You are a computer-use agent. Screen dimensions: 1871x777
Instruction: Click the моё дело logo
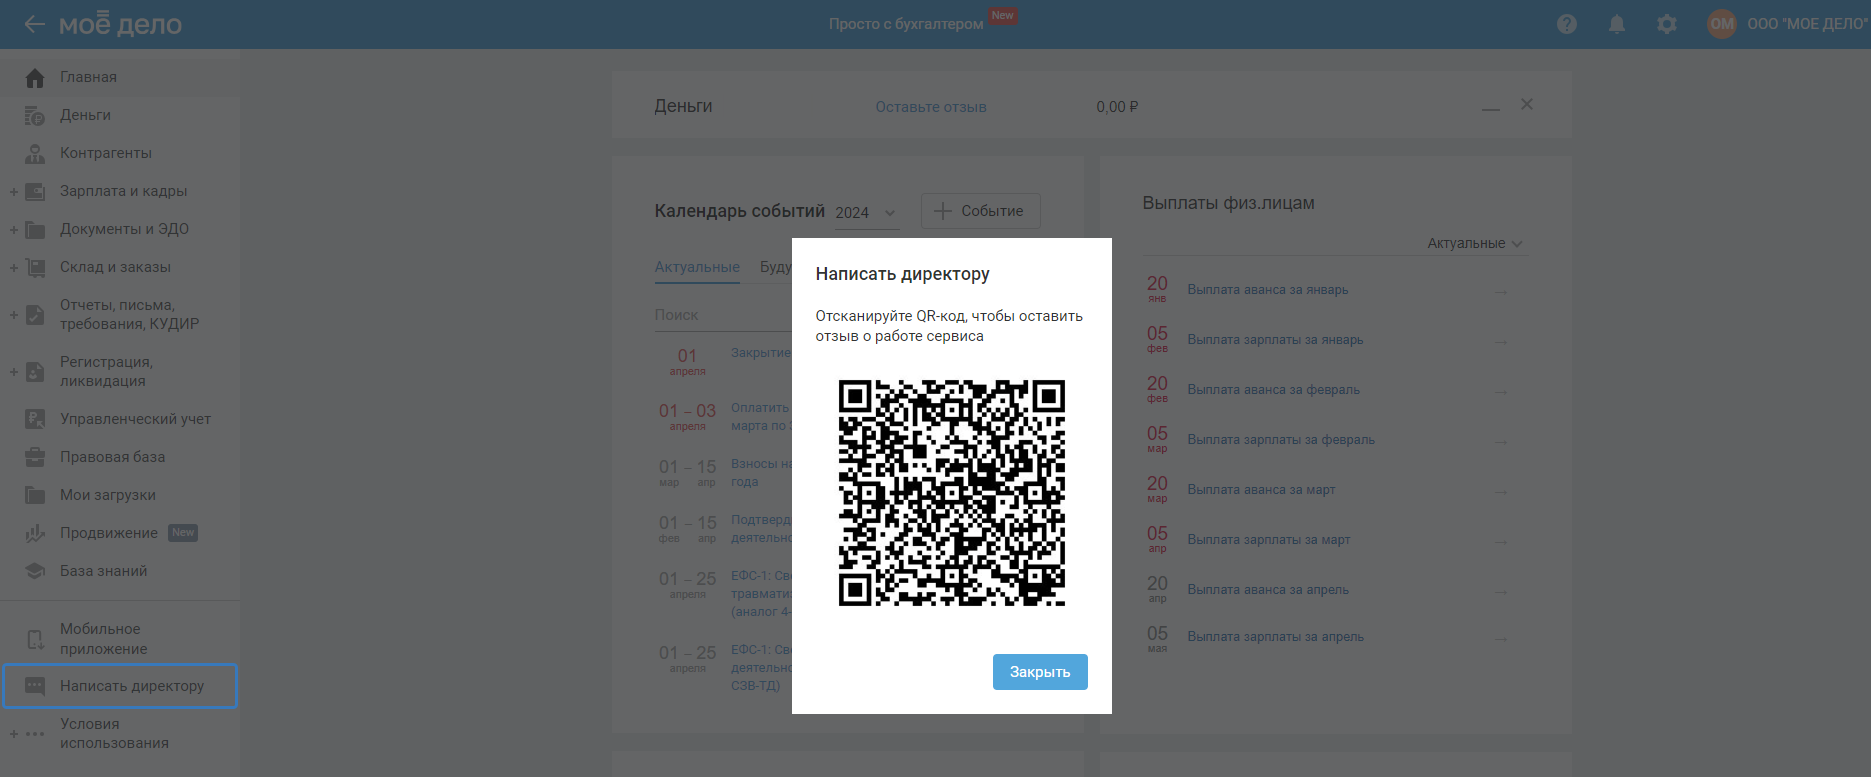pos(120,24)
